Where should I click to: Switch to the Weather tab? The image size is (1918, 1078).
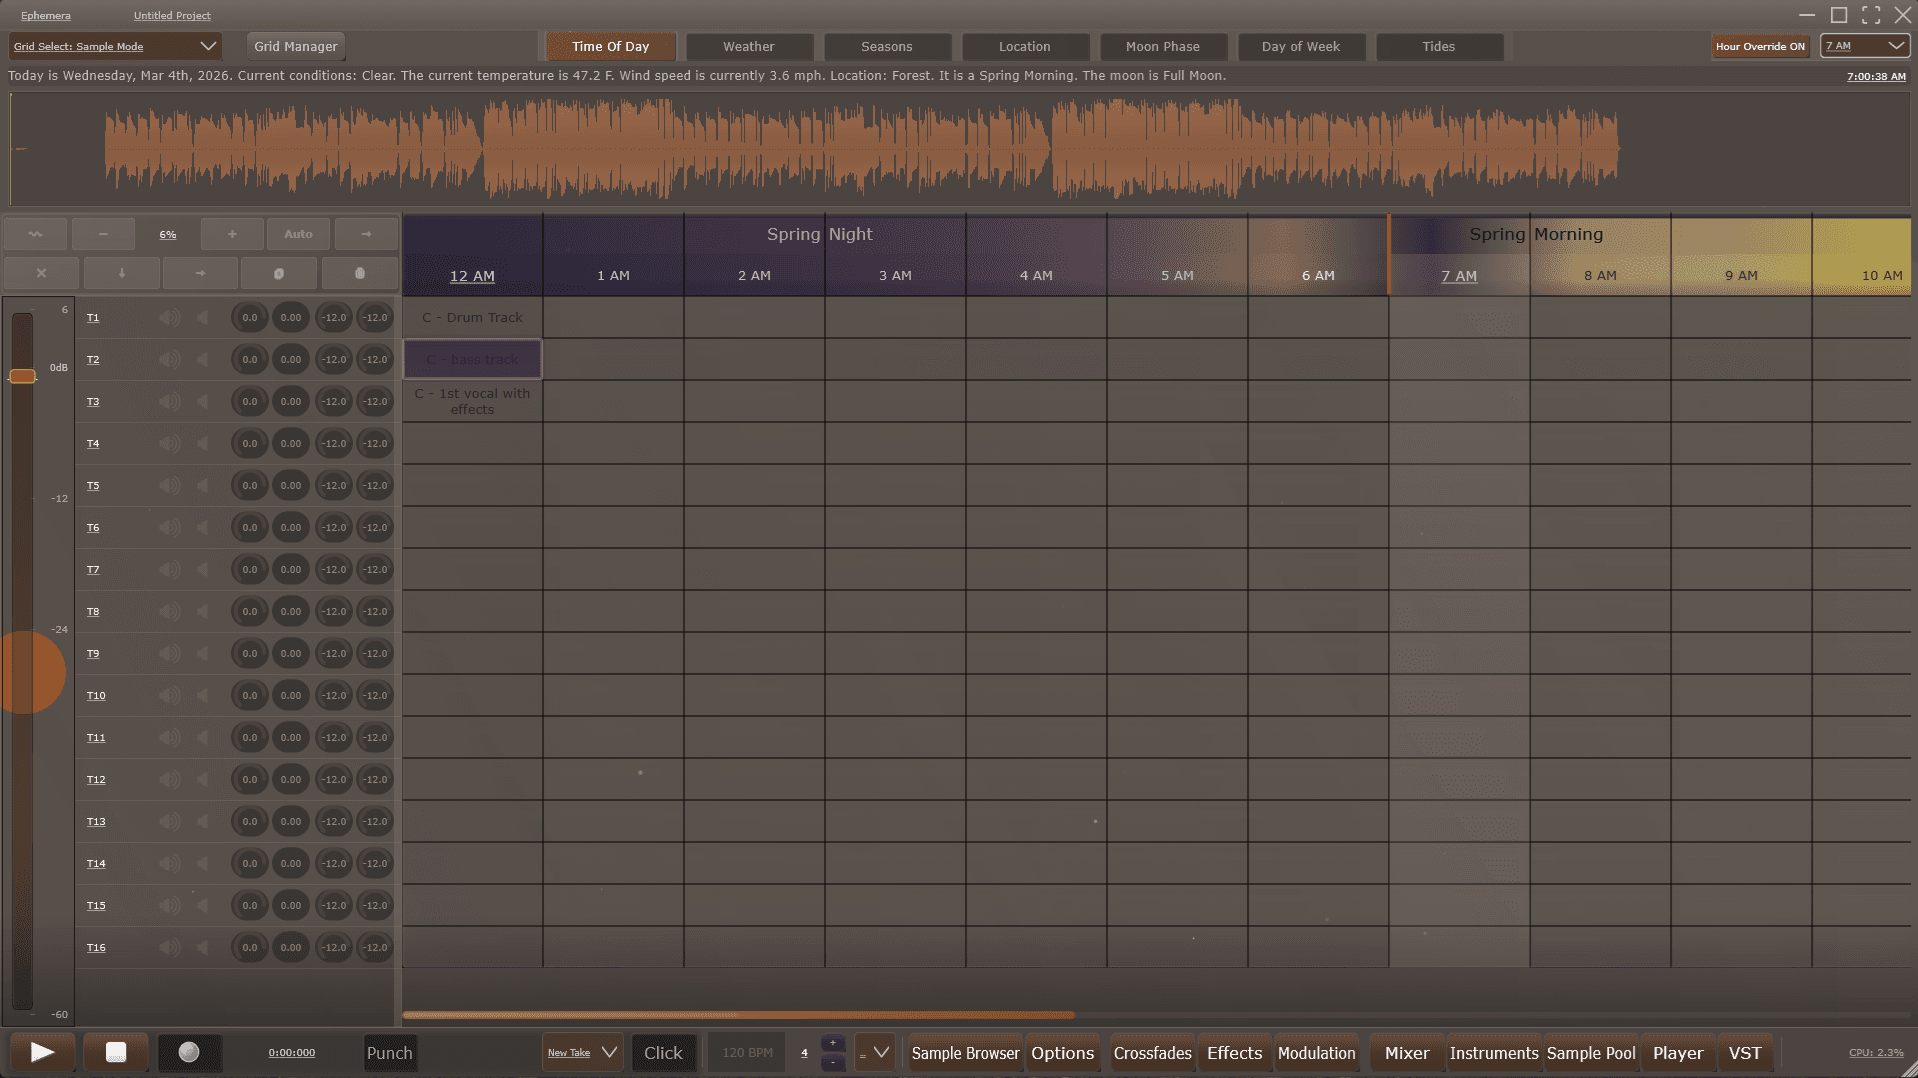(x=748, y=46)
